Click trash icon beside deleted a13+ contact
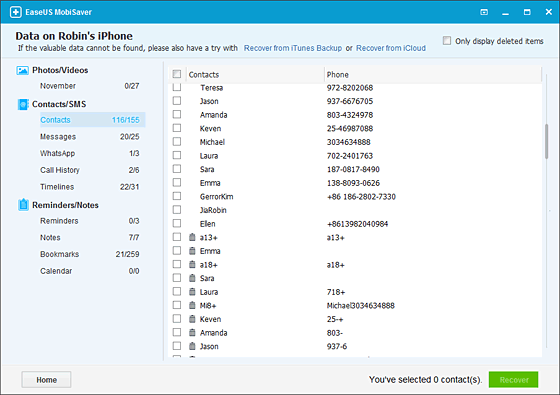The width and height of the screenshot is (560, 395). tap(192, 237)
